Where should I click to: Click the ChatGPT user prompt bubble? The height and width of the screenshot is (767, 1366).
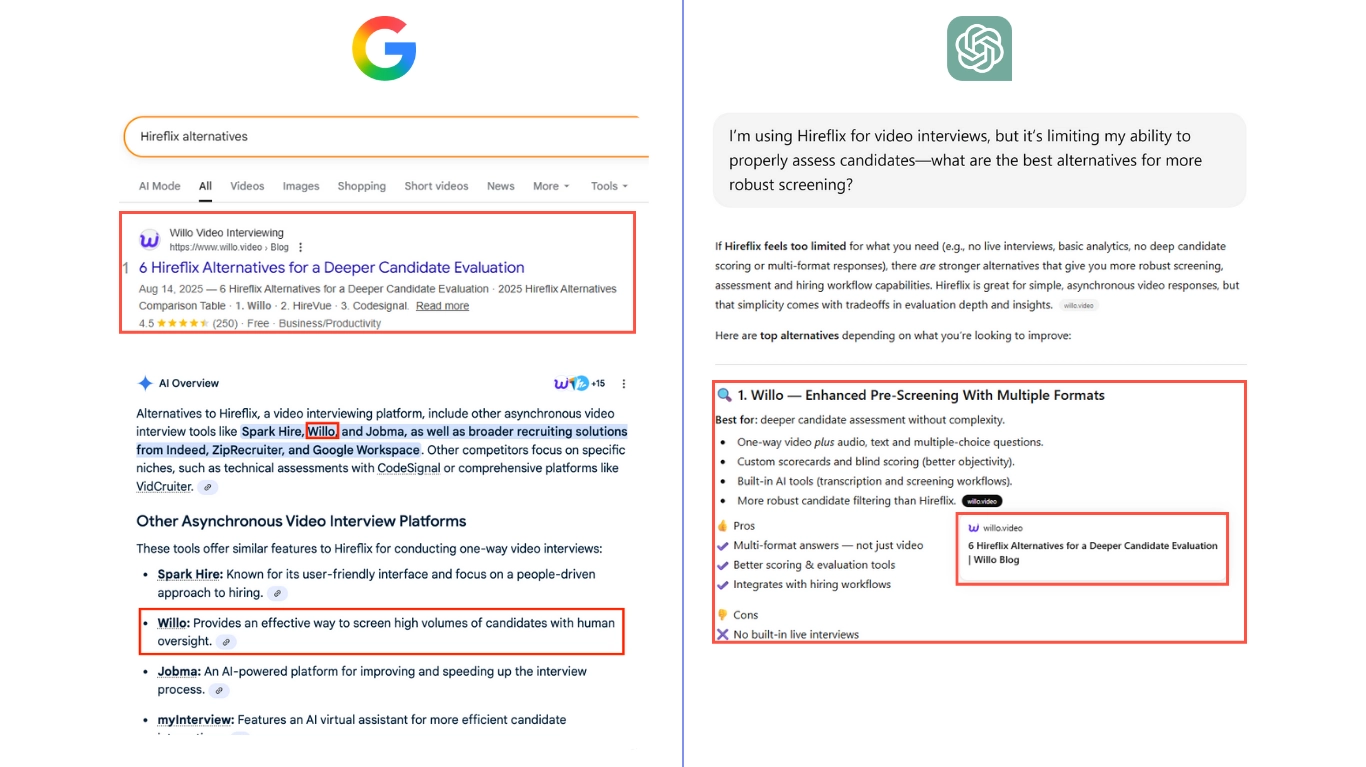980,160
